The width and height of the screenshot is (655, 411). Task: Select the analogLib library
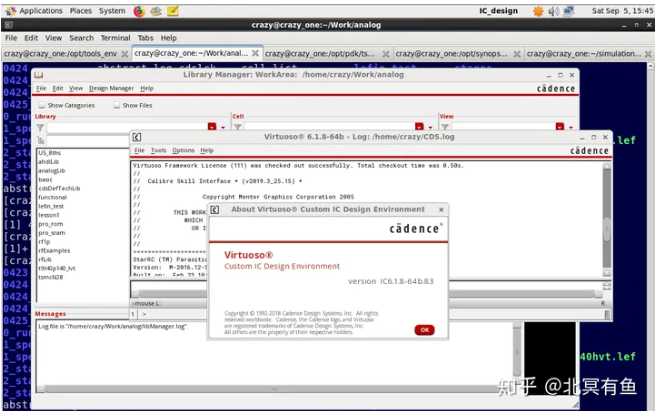click(x=52, y=171)
